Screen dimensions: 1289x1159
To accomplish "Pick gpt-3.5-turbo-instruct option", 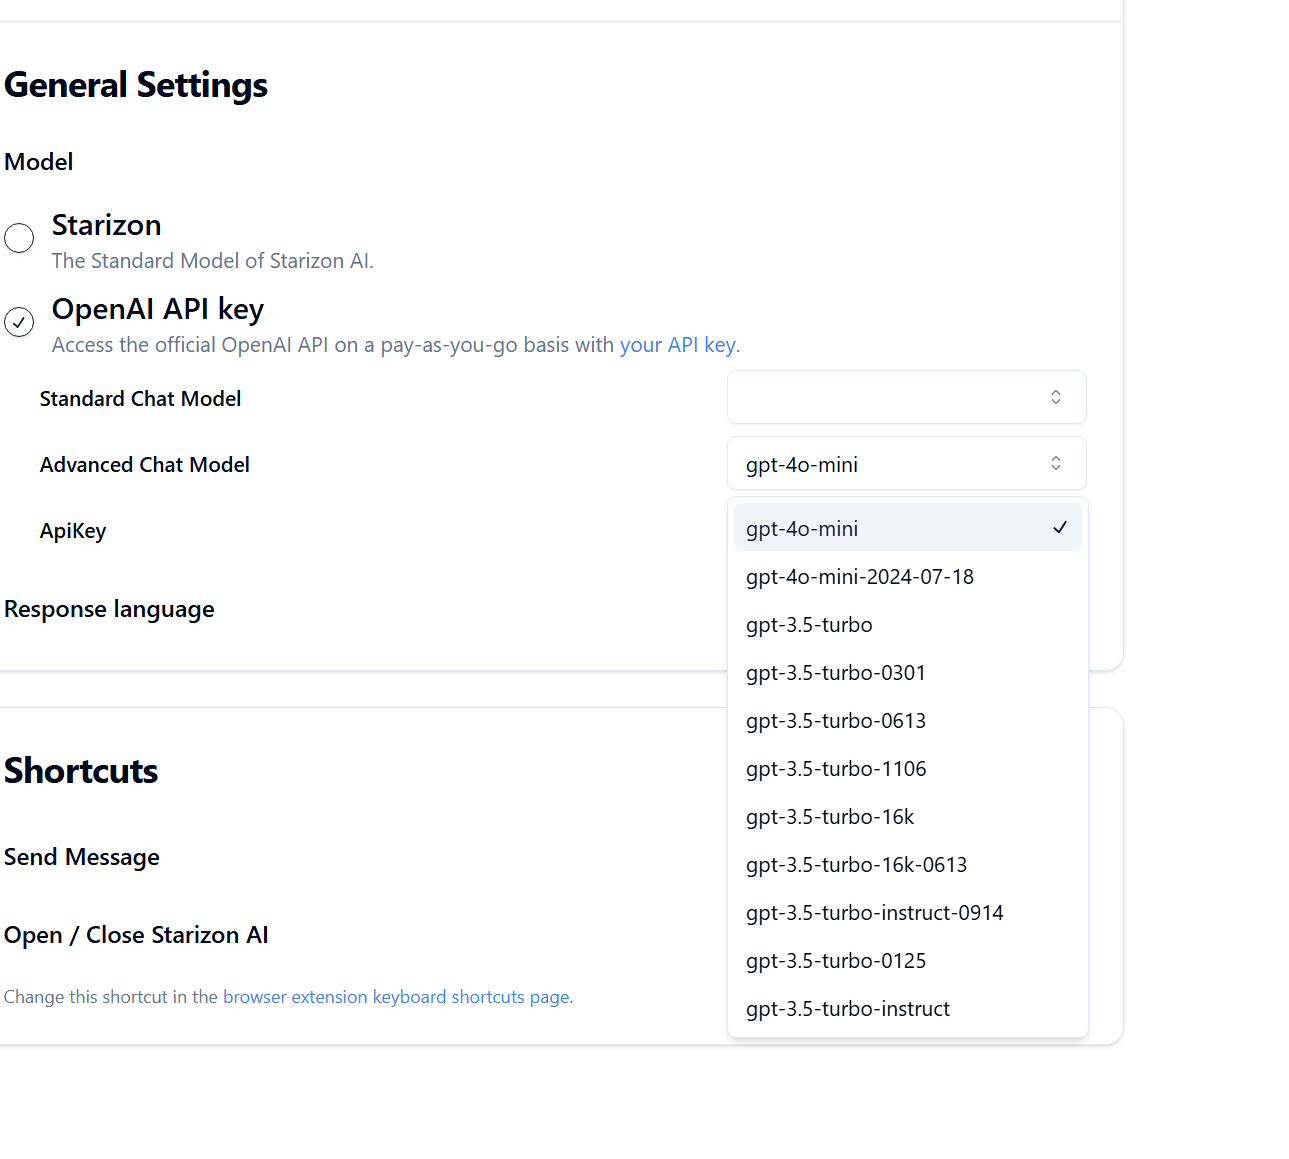I will (x=907, y=1008).
